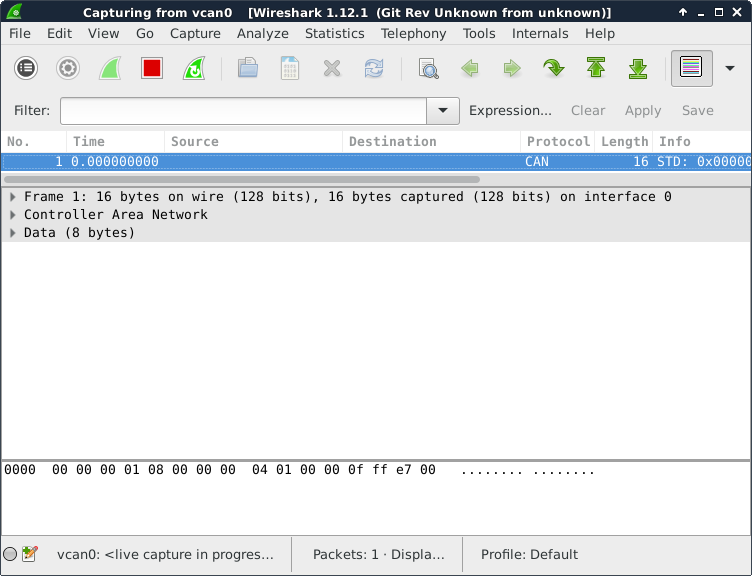Image resolution: width=752 pixels, height=576 pixels.
Task: Open the Expression... filter builder
Action: tap(510, 111)
